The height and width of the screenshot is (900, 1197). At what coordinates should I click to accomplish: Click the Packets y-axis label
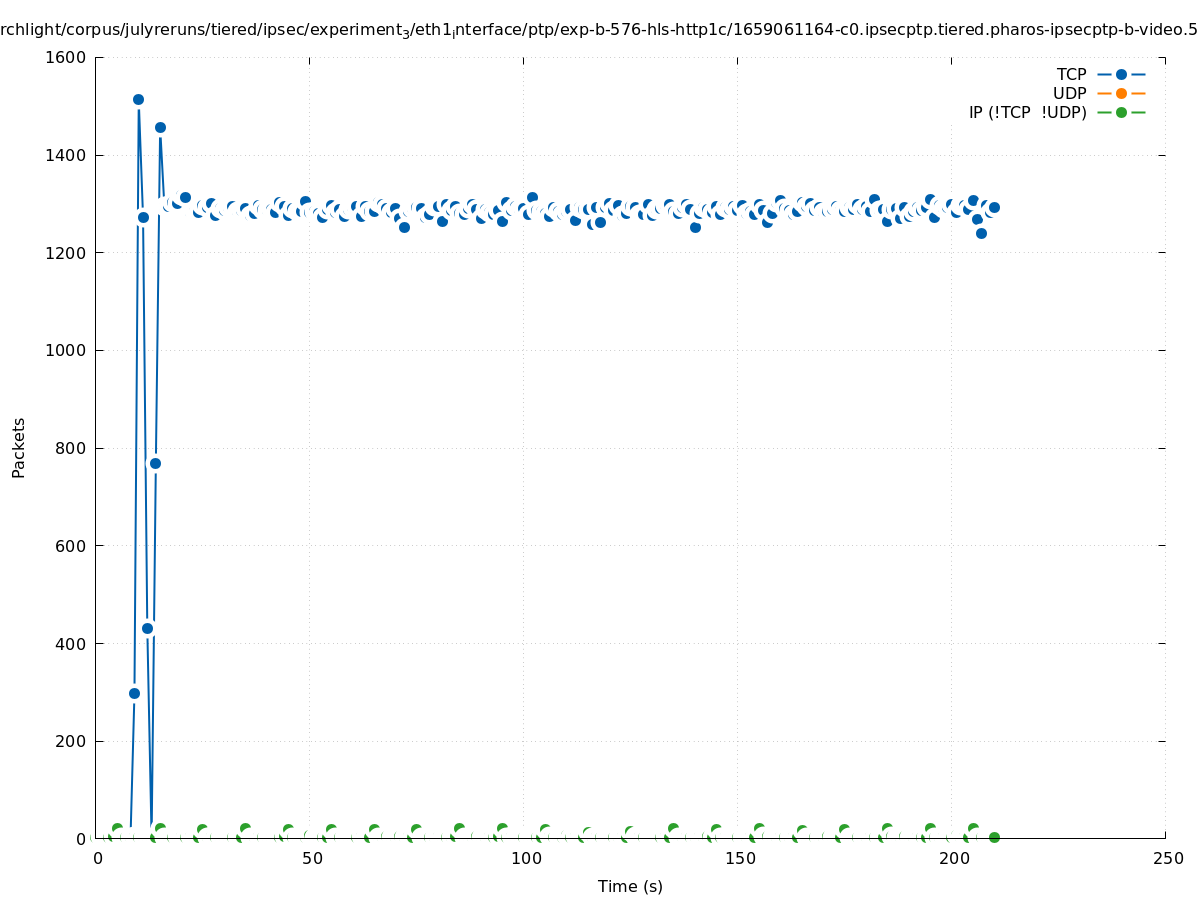pyautogui.click(x=19, y=447)
